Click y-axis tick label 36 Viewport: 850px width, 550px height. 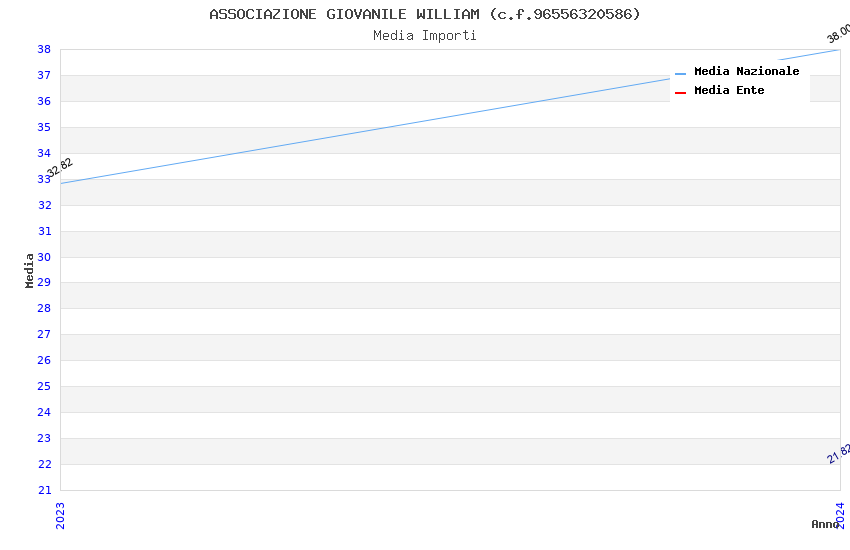point(44,101)
